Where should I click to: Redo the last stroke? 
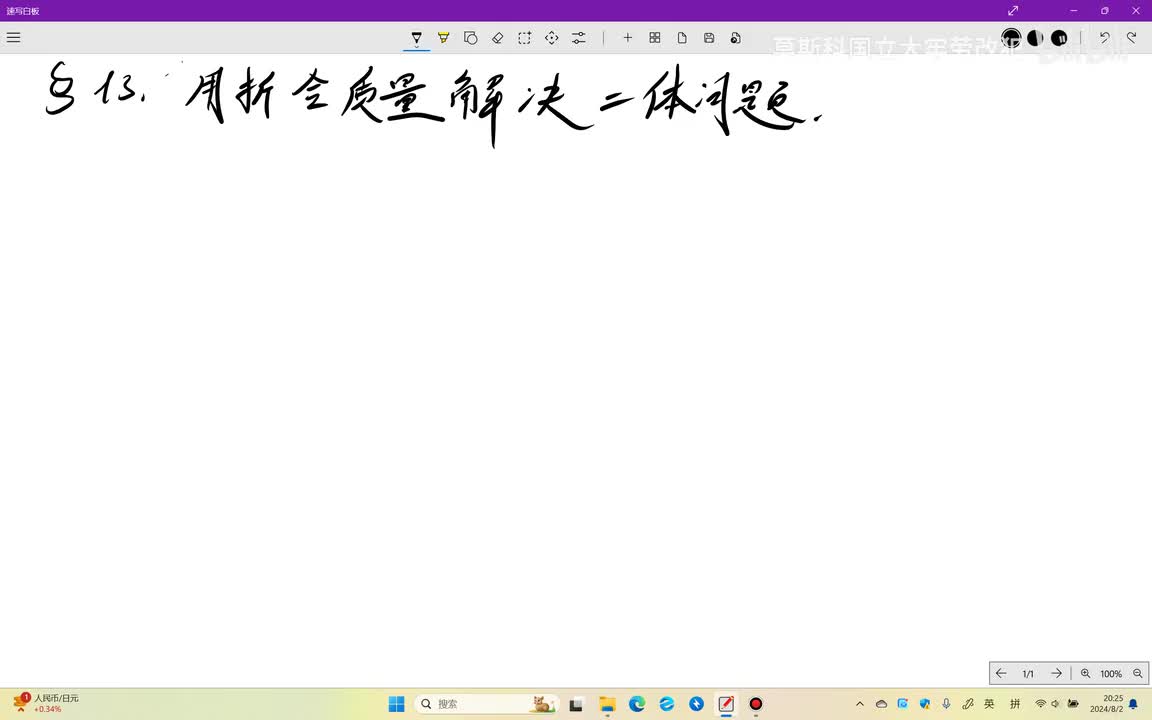[1131, 37]
